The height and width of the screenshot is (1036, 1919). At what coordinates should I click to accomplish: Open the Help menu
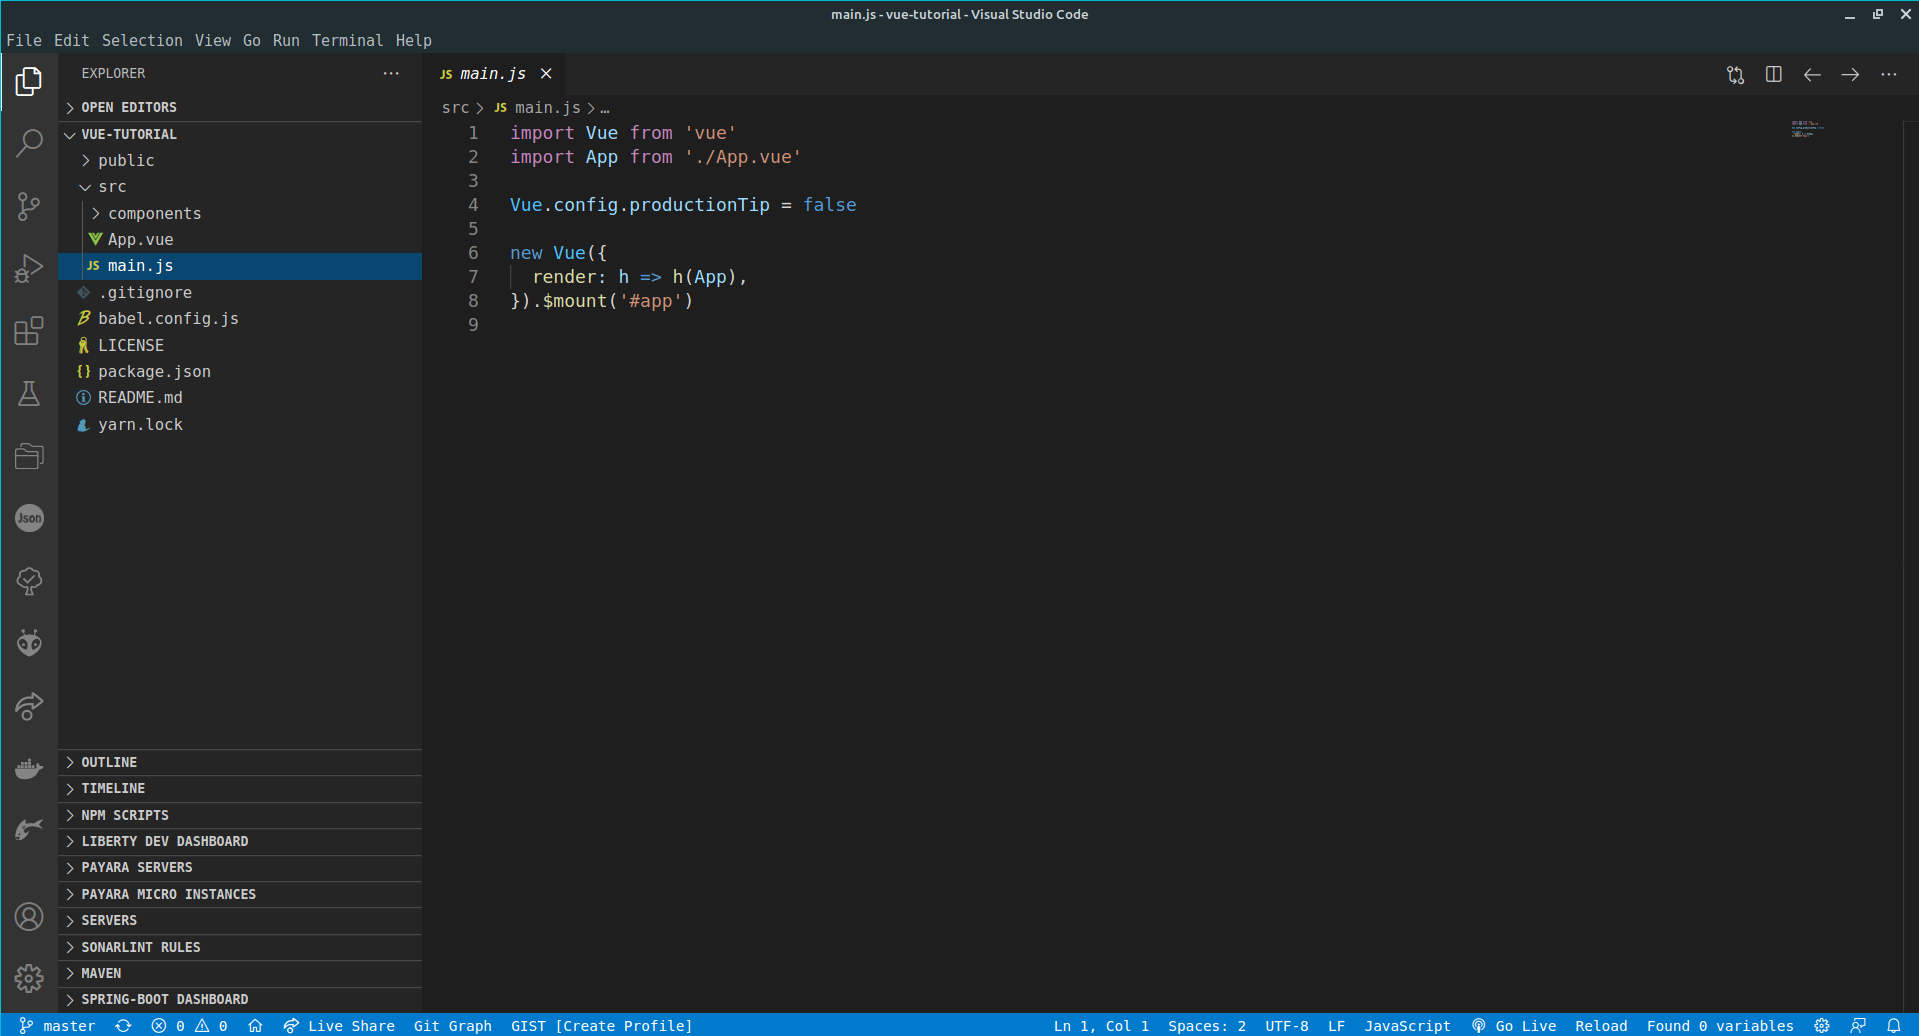click(x=413, y=40)
